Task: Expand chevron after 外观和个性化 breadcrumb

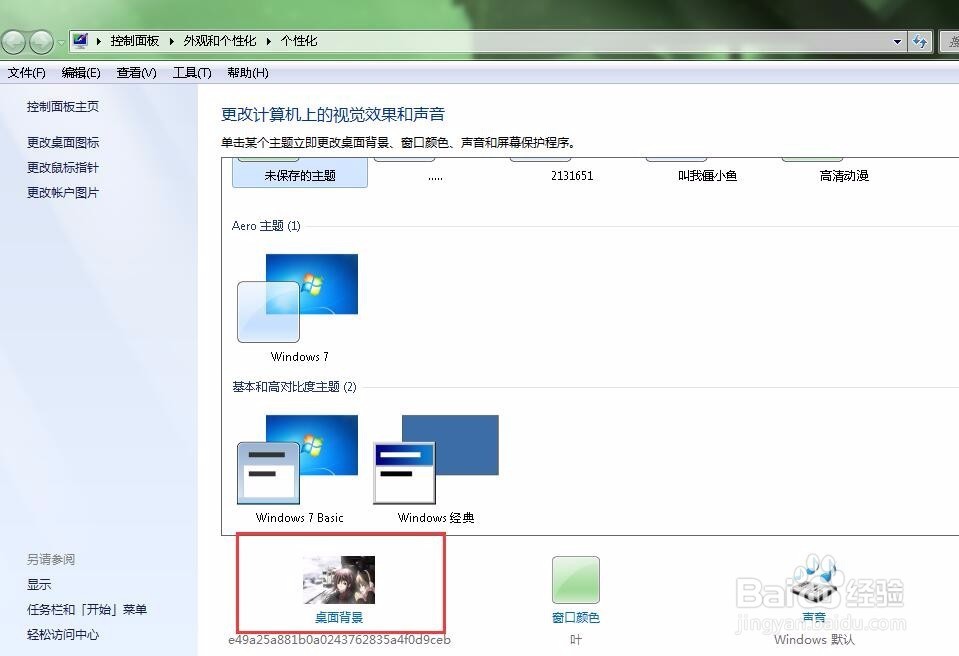Action: [268, 42]
